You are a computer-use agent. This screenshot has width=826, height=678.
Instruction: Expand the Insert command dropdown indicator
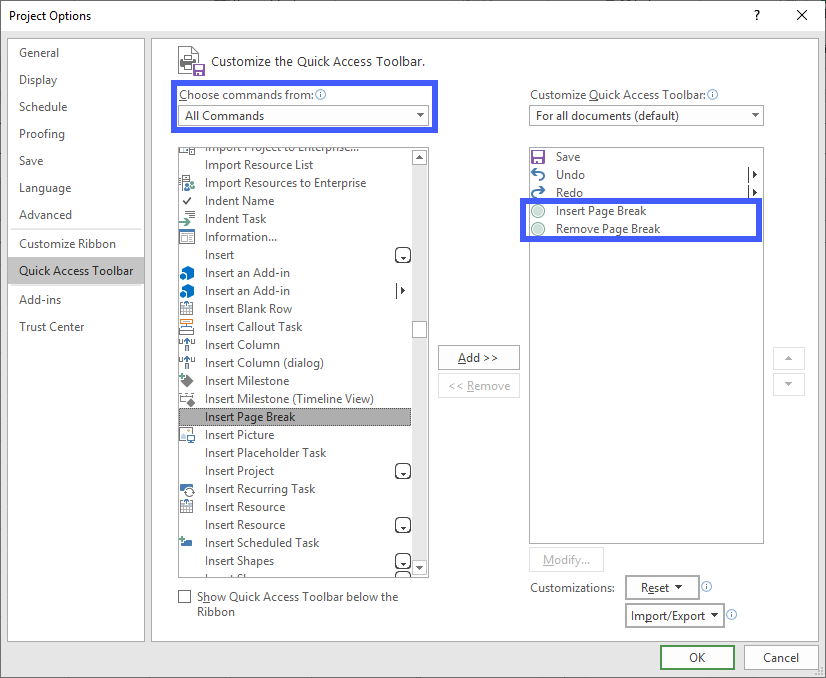tap(403, 256)
